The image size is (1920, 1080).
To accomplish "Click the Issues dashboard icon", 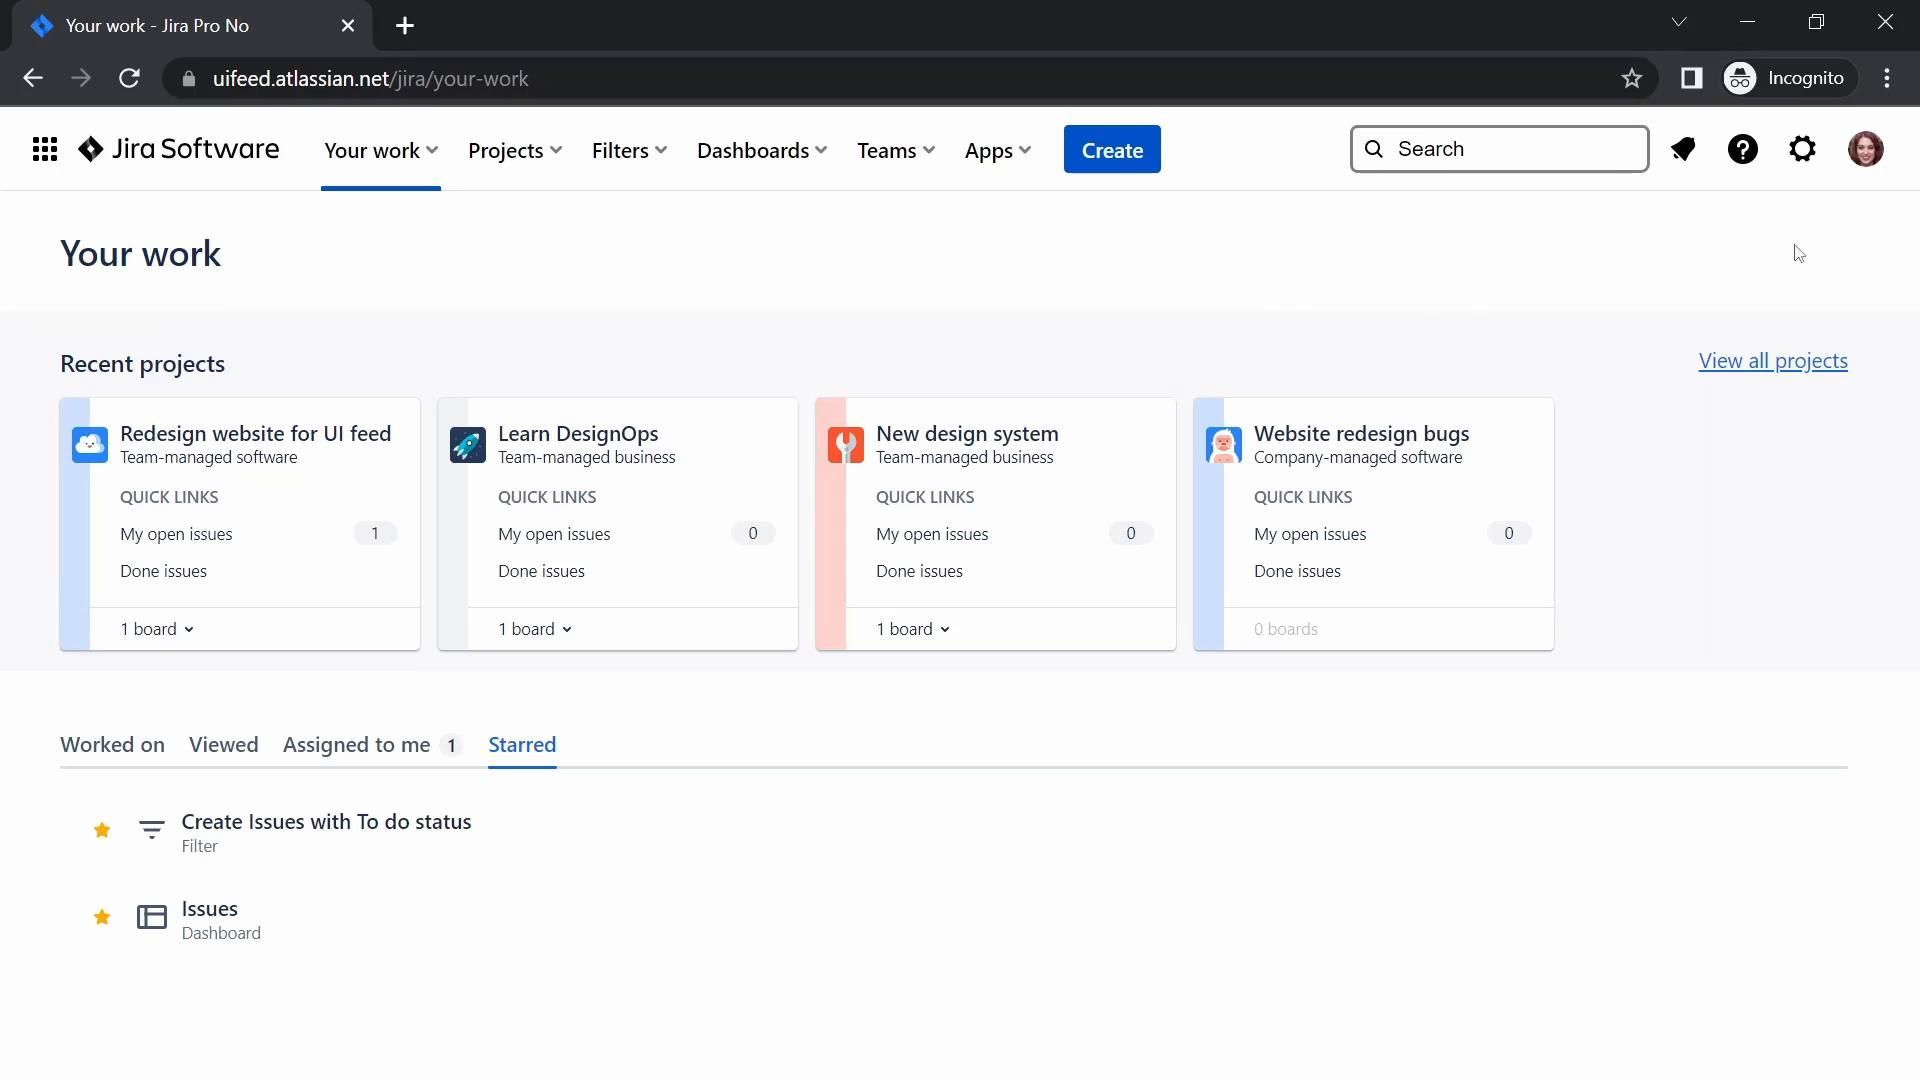I will [152, 917].
